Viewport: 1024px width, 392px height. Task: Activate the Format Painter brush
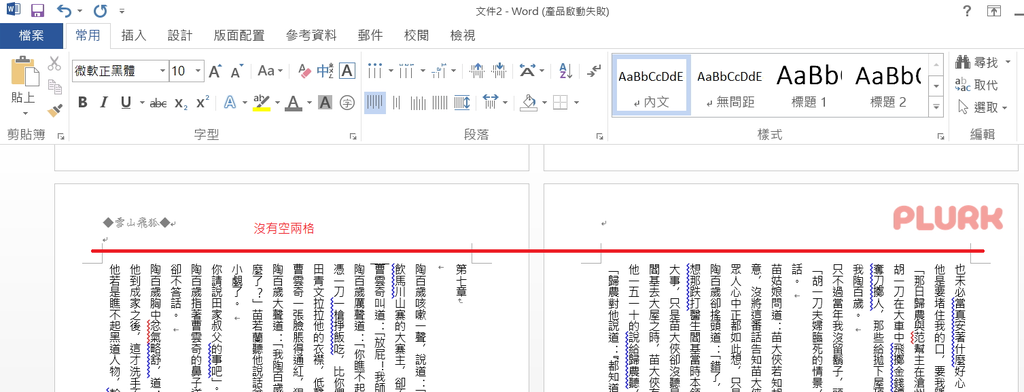pos(54,110)
